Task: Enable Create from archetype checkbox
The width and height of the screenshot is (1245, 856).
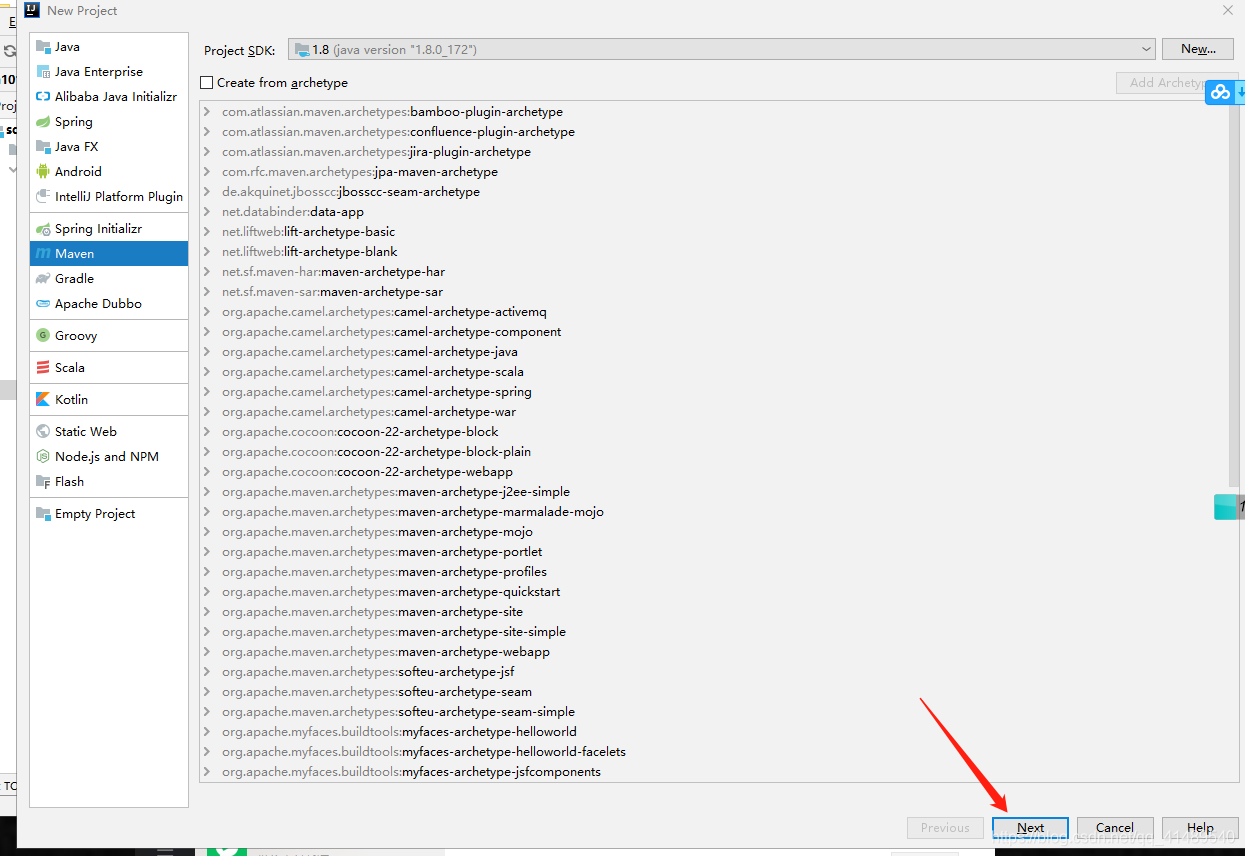Action: click(207, 83)
